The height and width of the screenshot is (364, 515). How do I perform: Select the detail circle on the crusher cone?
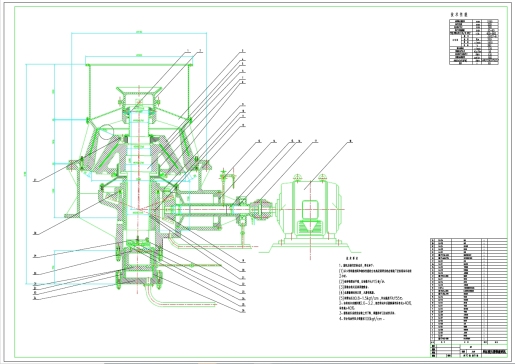(x=106, y=131)
